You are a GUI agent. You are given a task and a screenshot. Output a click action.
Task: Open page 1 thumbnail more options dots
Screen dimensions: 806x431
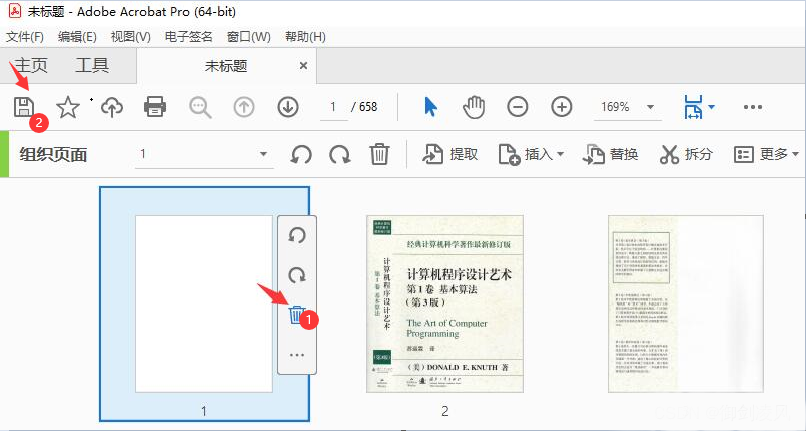tap(297, 355)
